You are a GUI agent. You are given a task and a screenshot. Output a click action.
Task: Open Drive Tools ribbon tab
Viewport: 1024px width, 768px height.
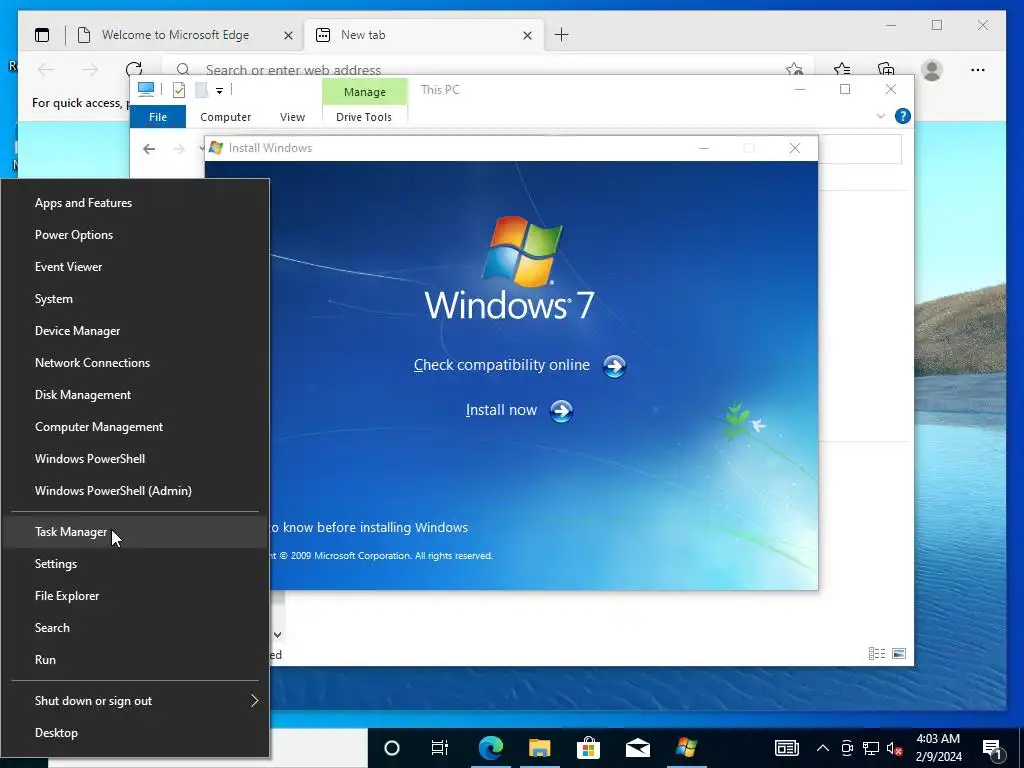click(364, 117)
